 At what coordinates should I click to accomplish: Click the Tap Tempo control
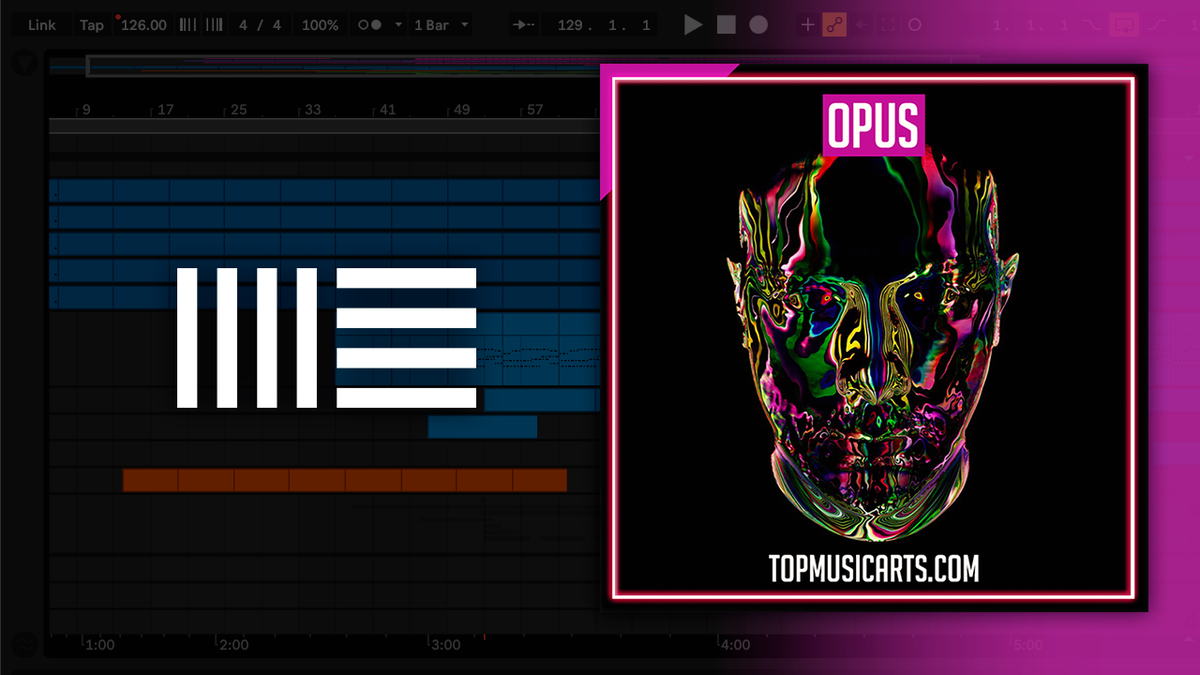[92, 24]
